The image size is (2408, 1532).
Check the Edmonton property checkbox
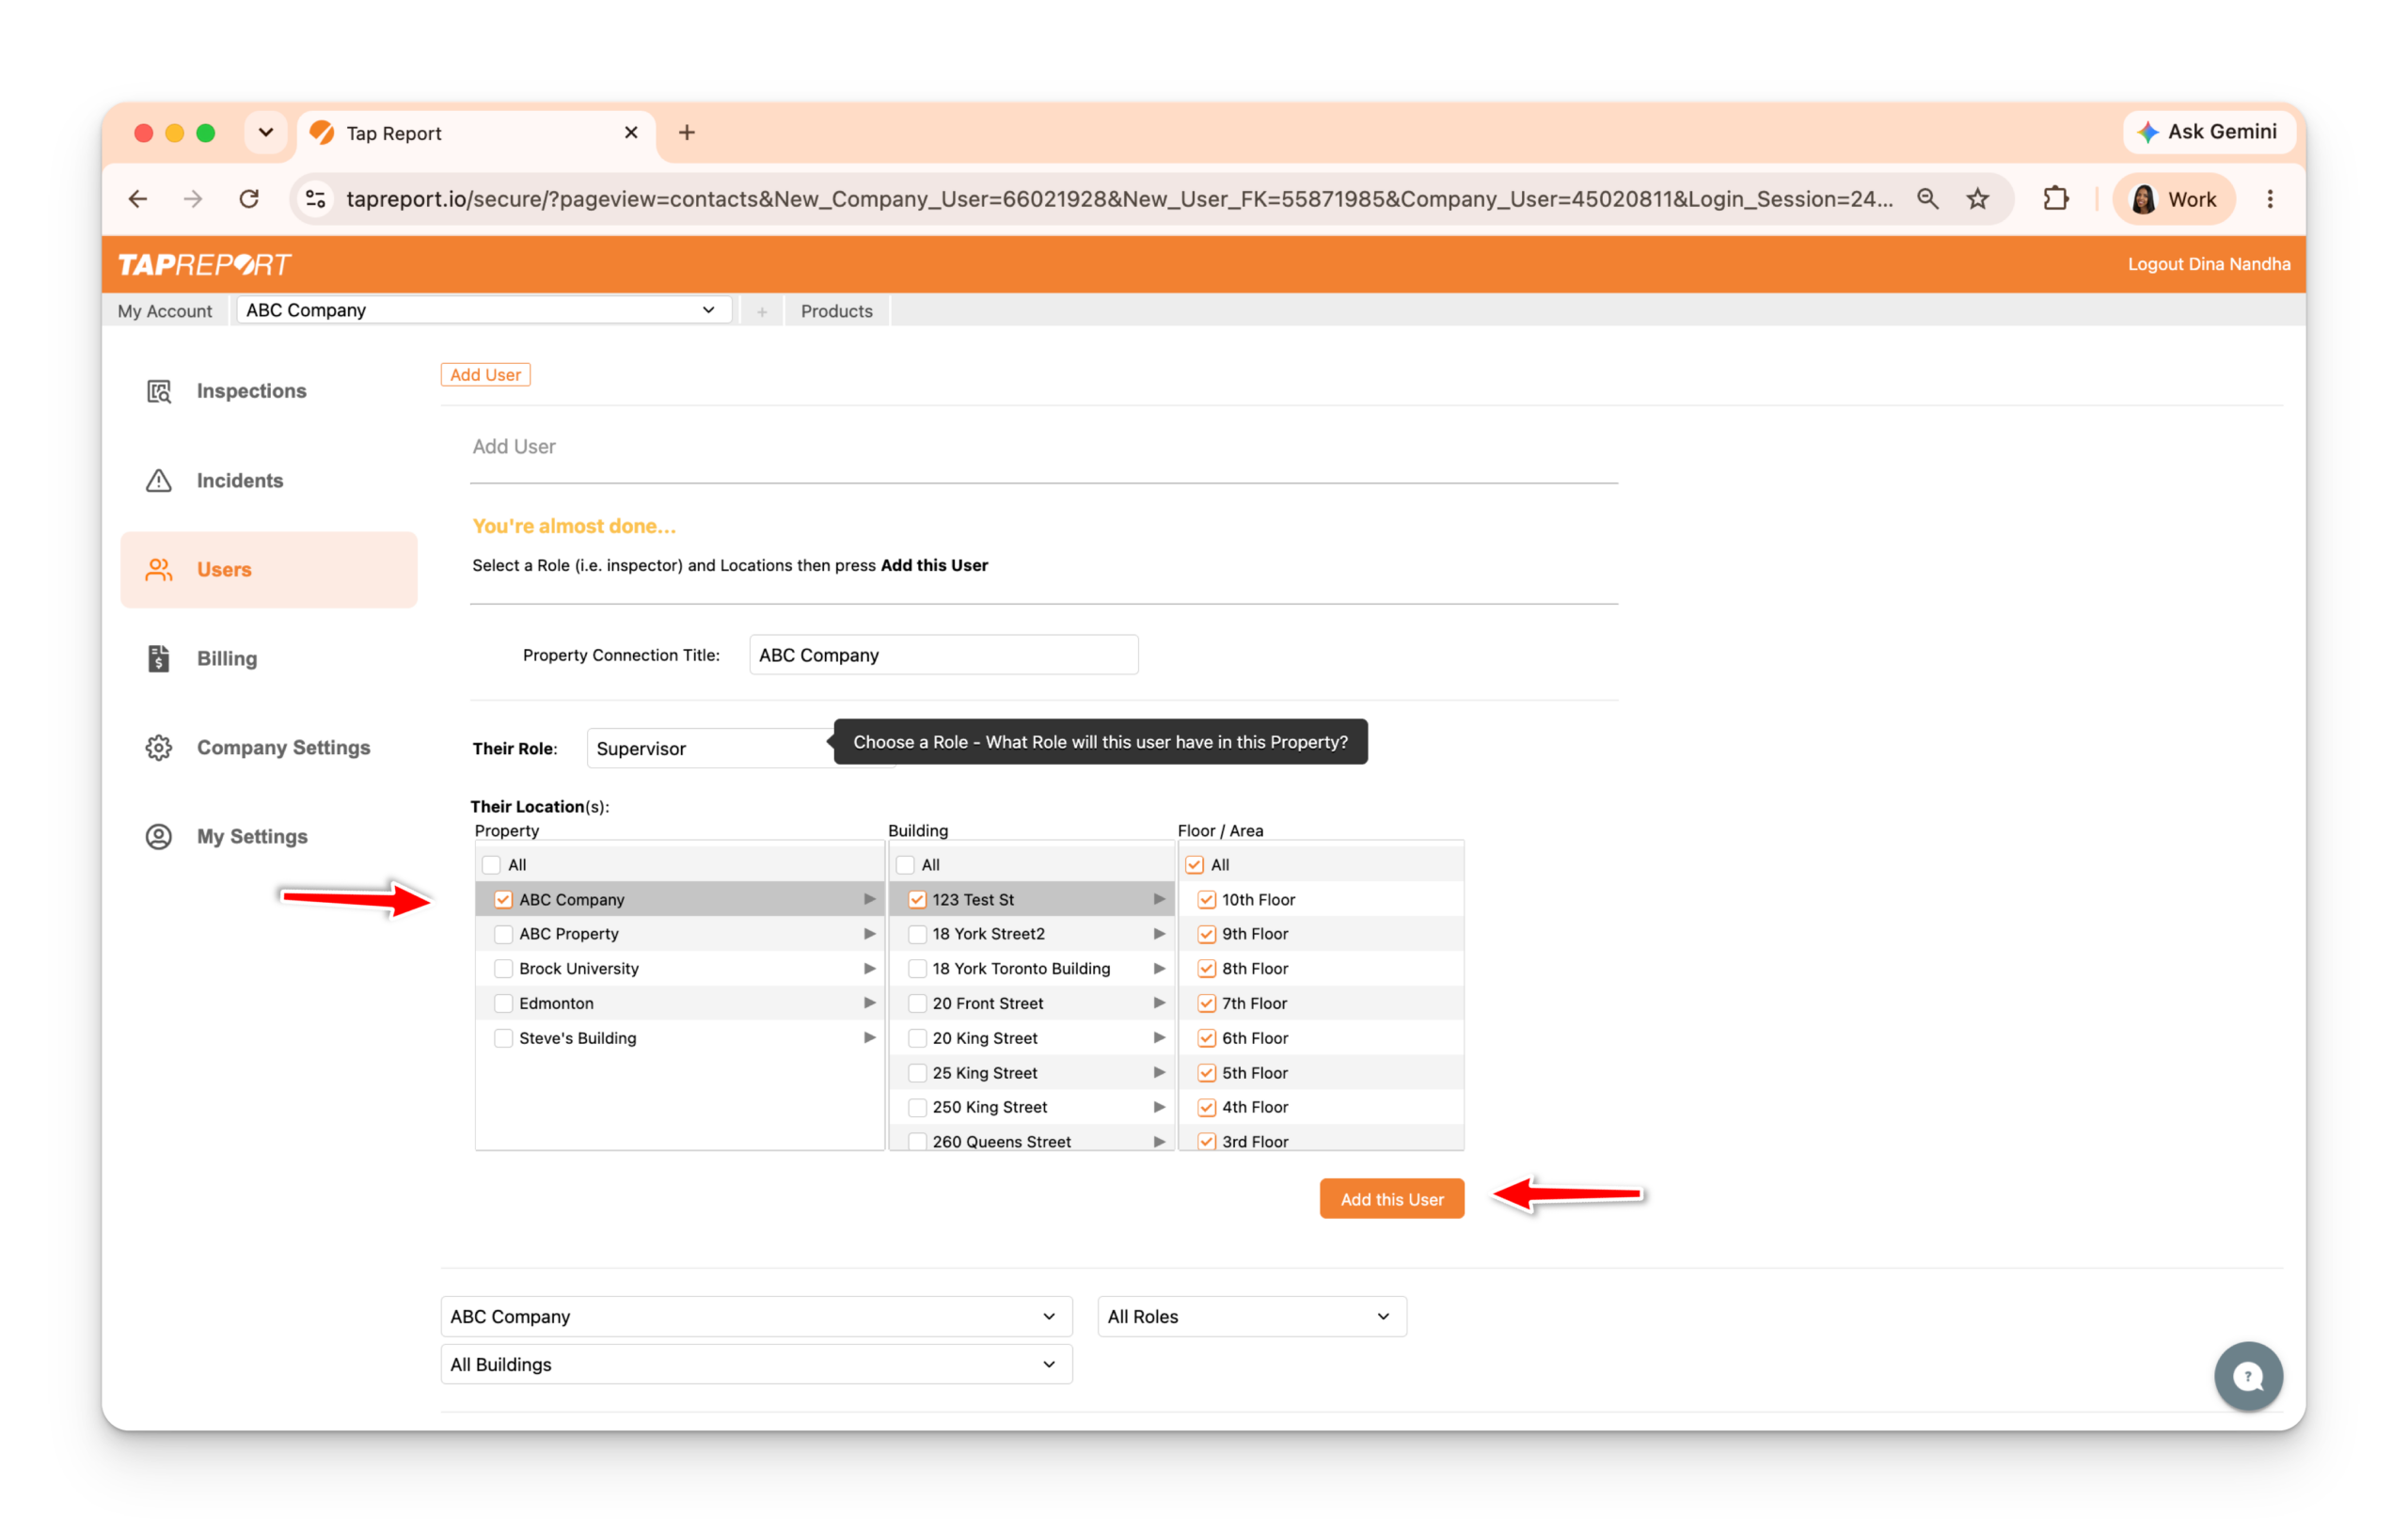[503, 1004]
